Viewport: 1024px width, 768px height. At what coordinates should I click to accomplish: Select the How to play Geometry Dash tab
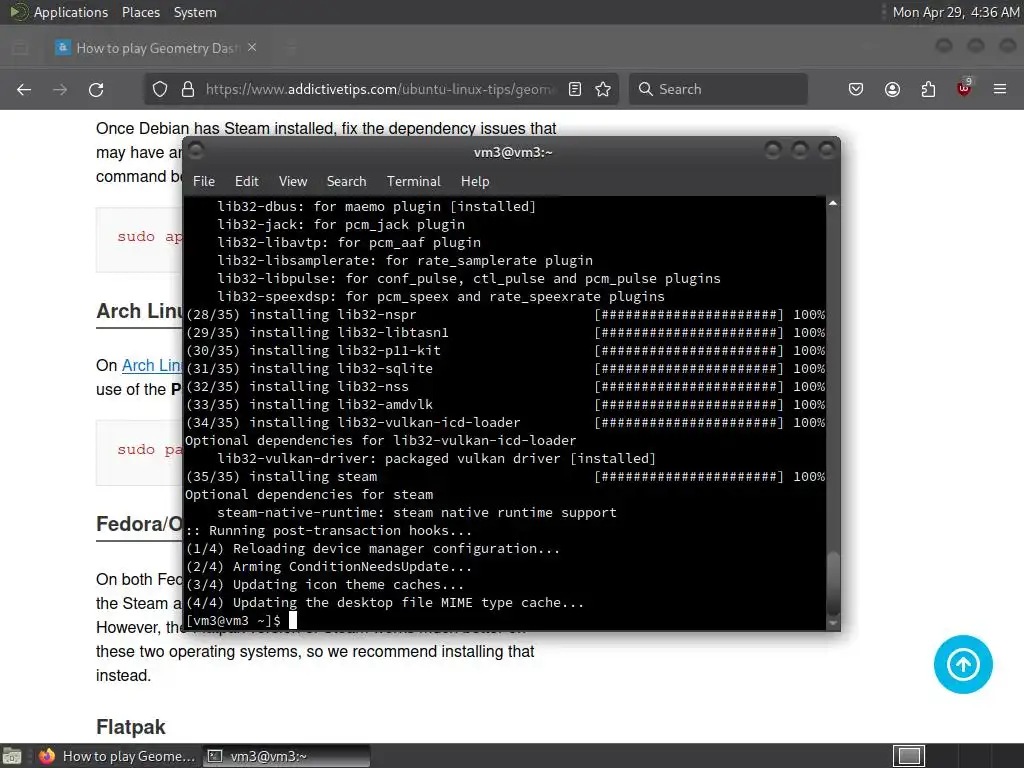[157, 48]
